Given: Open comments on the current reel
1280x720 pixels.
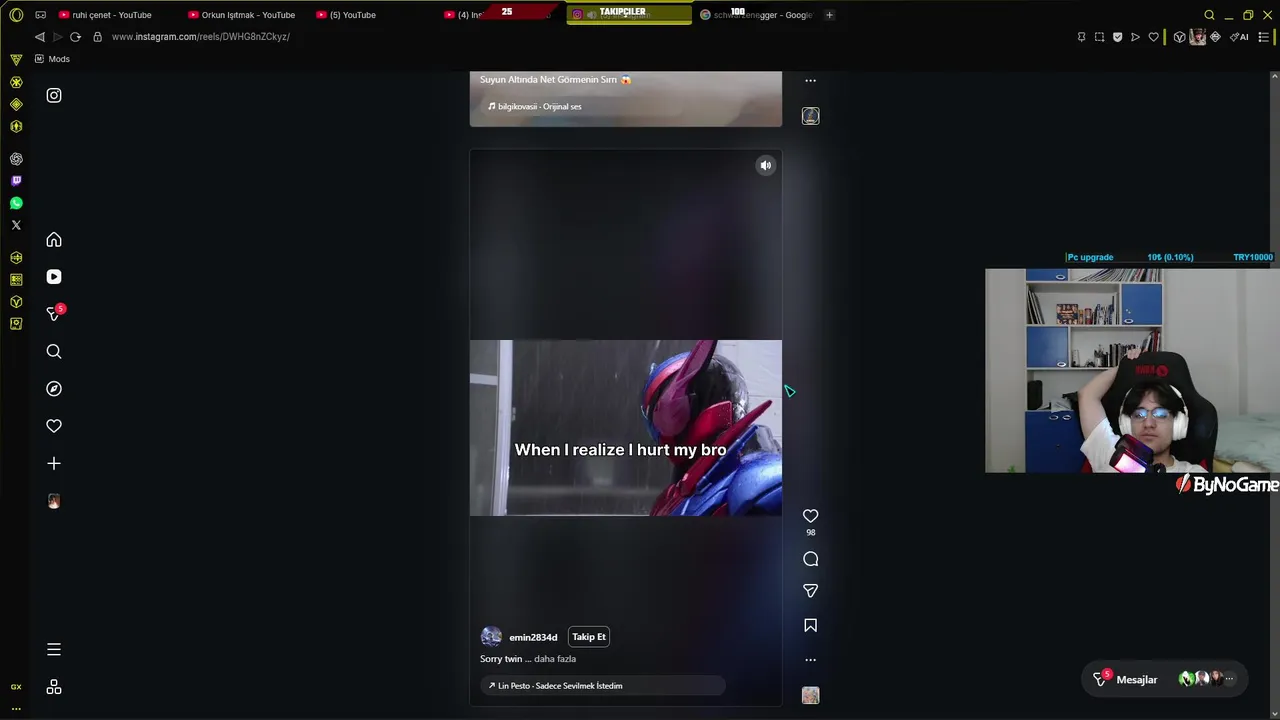Looking at the screenshot, I should tap(811, 559).
